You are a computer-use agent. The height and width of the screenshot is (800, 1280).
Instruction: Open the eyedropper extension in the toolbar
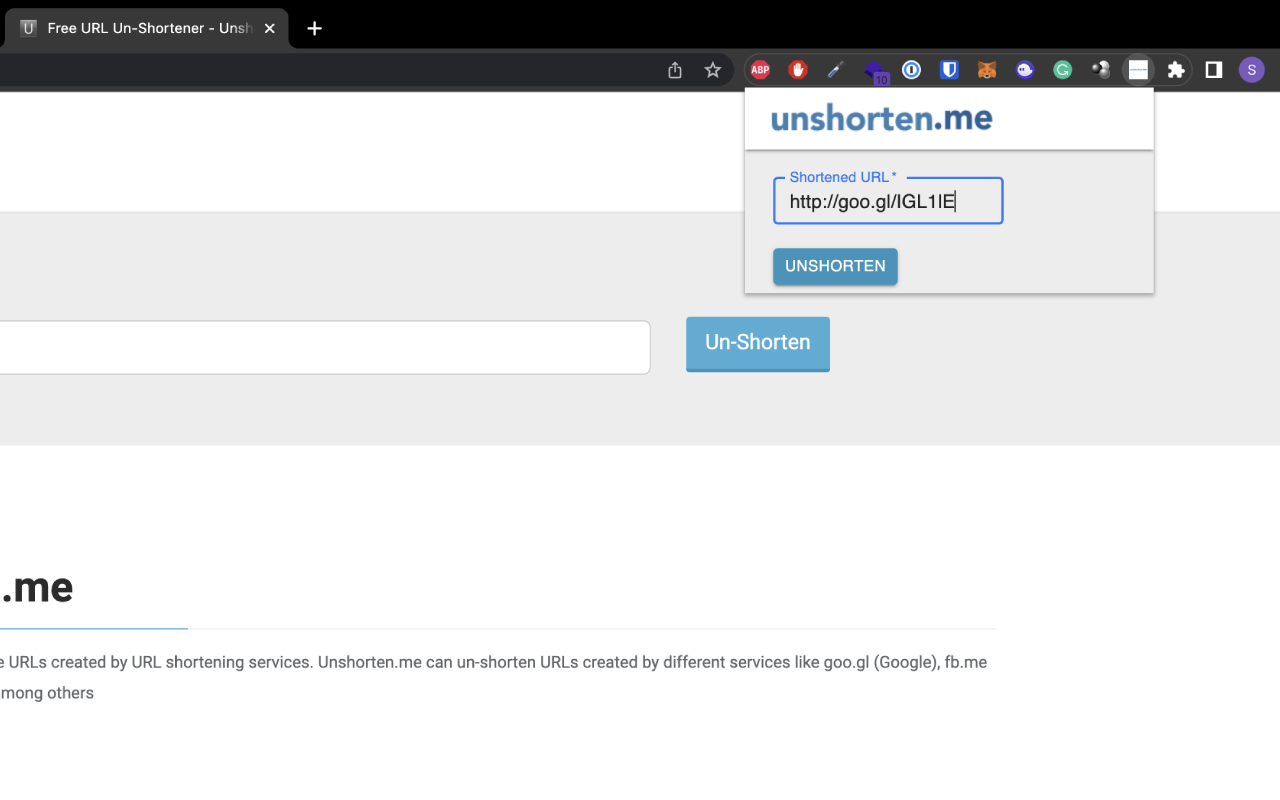[x=835, y=70]
